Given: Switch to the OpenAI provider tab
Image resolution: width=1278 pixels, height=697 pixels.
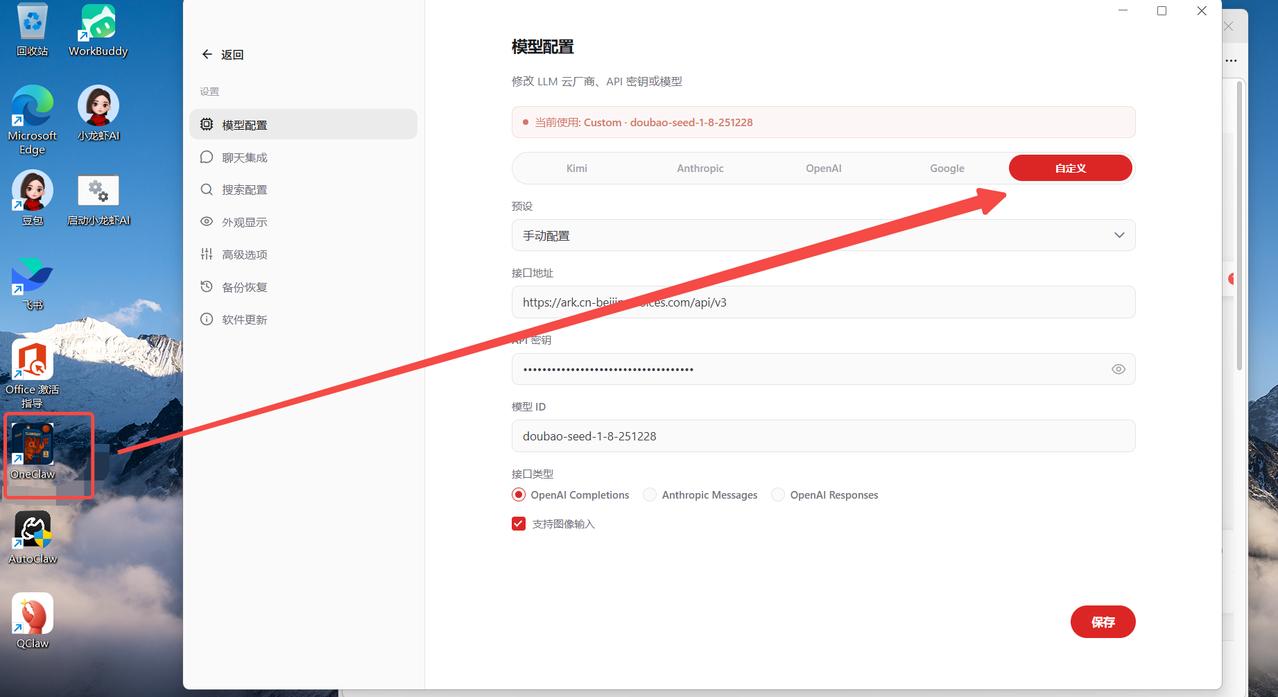Looking at the screenshot, I should [x=823, y=168].
